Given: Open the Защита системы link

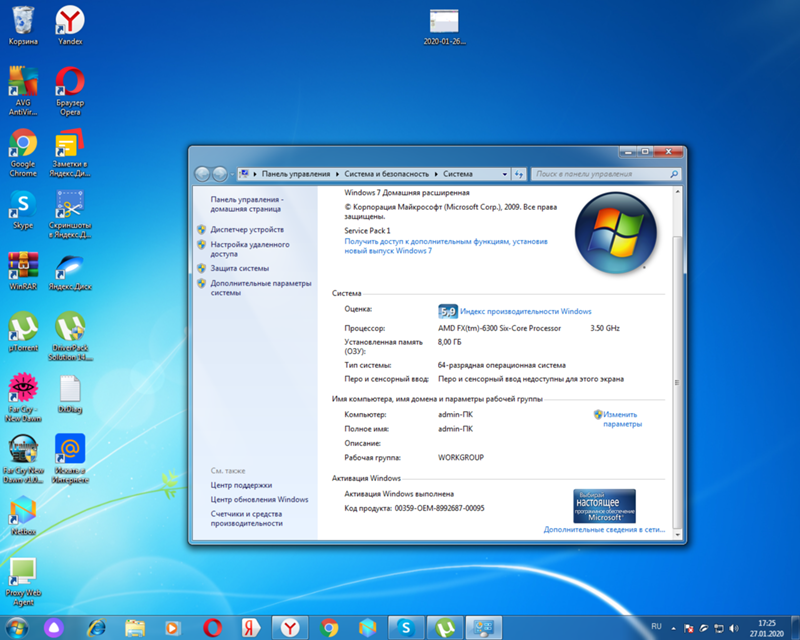Looking at the screenshot, I should (239, 268).
